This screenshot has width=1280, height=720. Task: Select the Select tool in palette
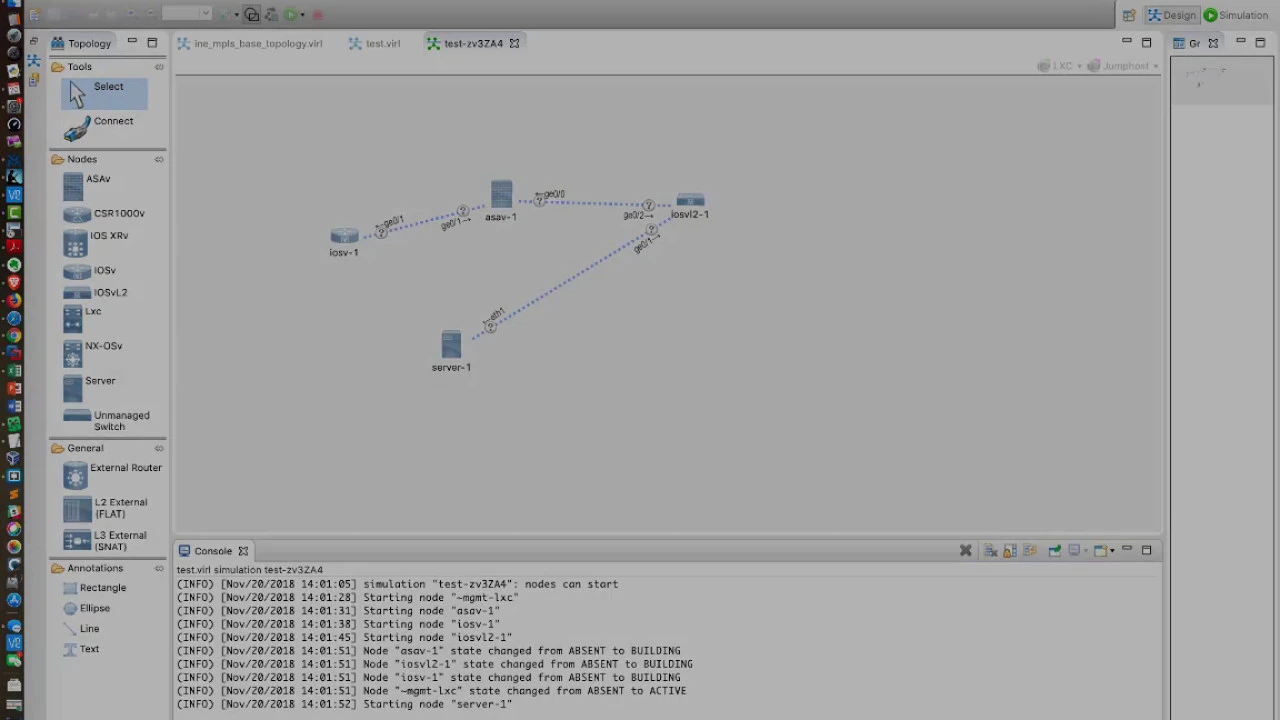(x=104, y=93)
